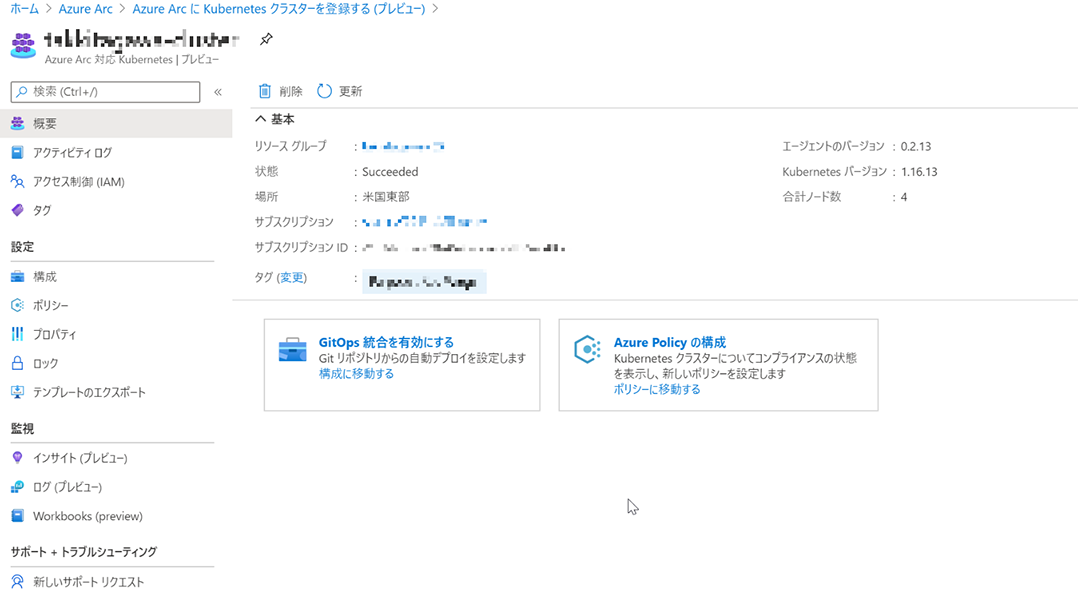Viewport: 1078px width, 602px height.
Task: Click the 削除 delete button
Action: click(280, 91)
